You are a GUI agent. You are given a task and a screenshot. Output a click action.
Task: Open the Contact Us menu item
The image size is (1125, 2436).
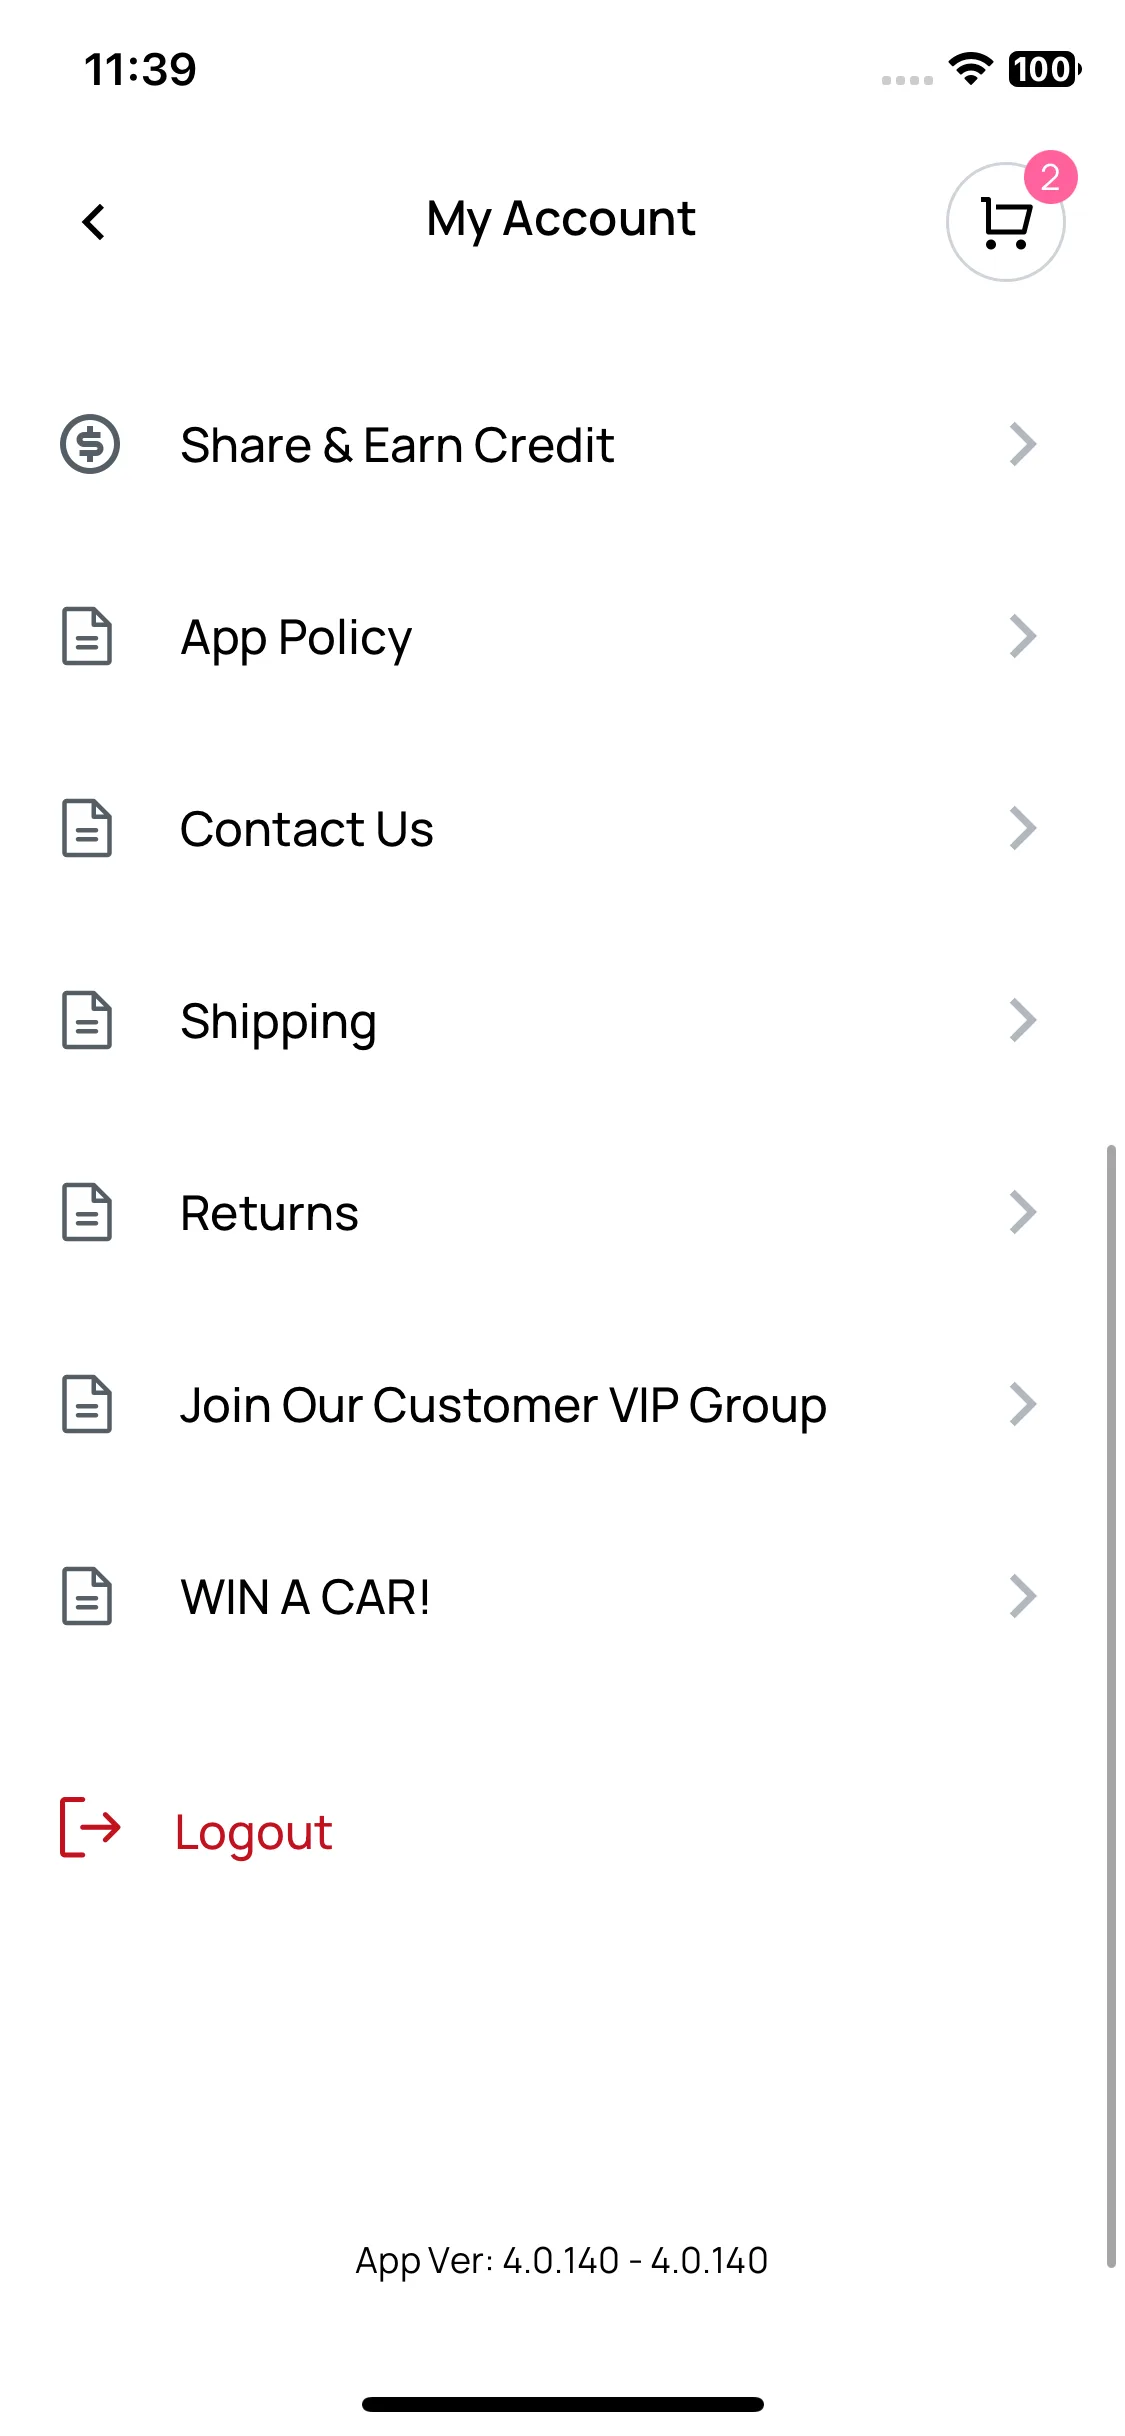(x=548, y=828)
